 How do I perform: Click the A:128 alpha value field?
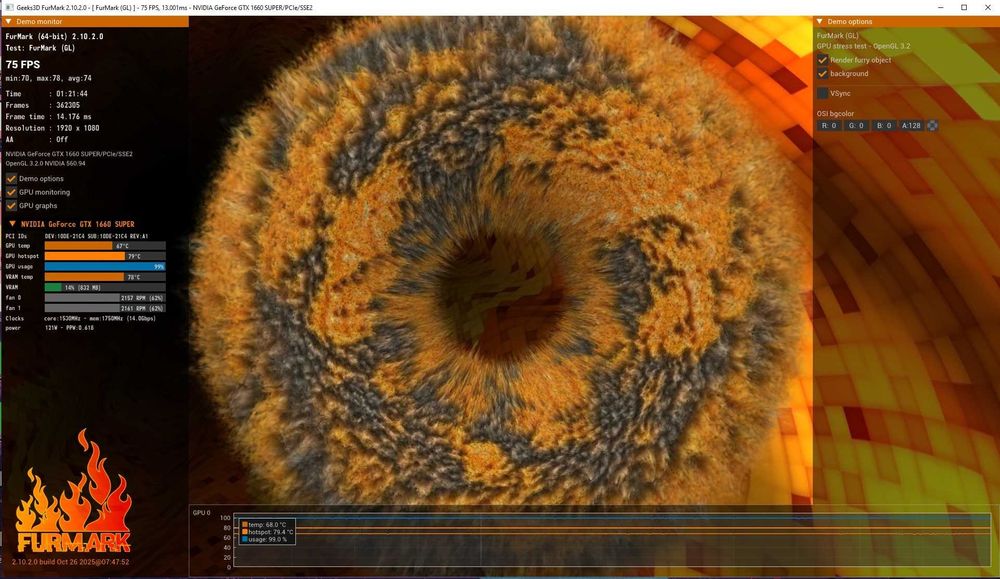tap(911, 126)
